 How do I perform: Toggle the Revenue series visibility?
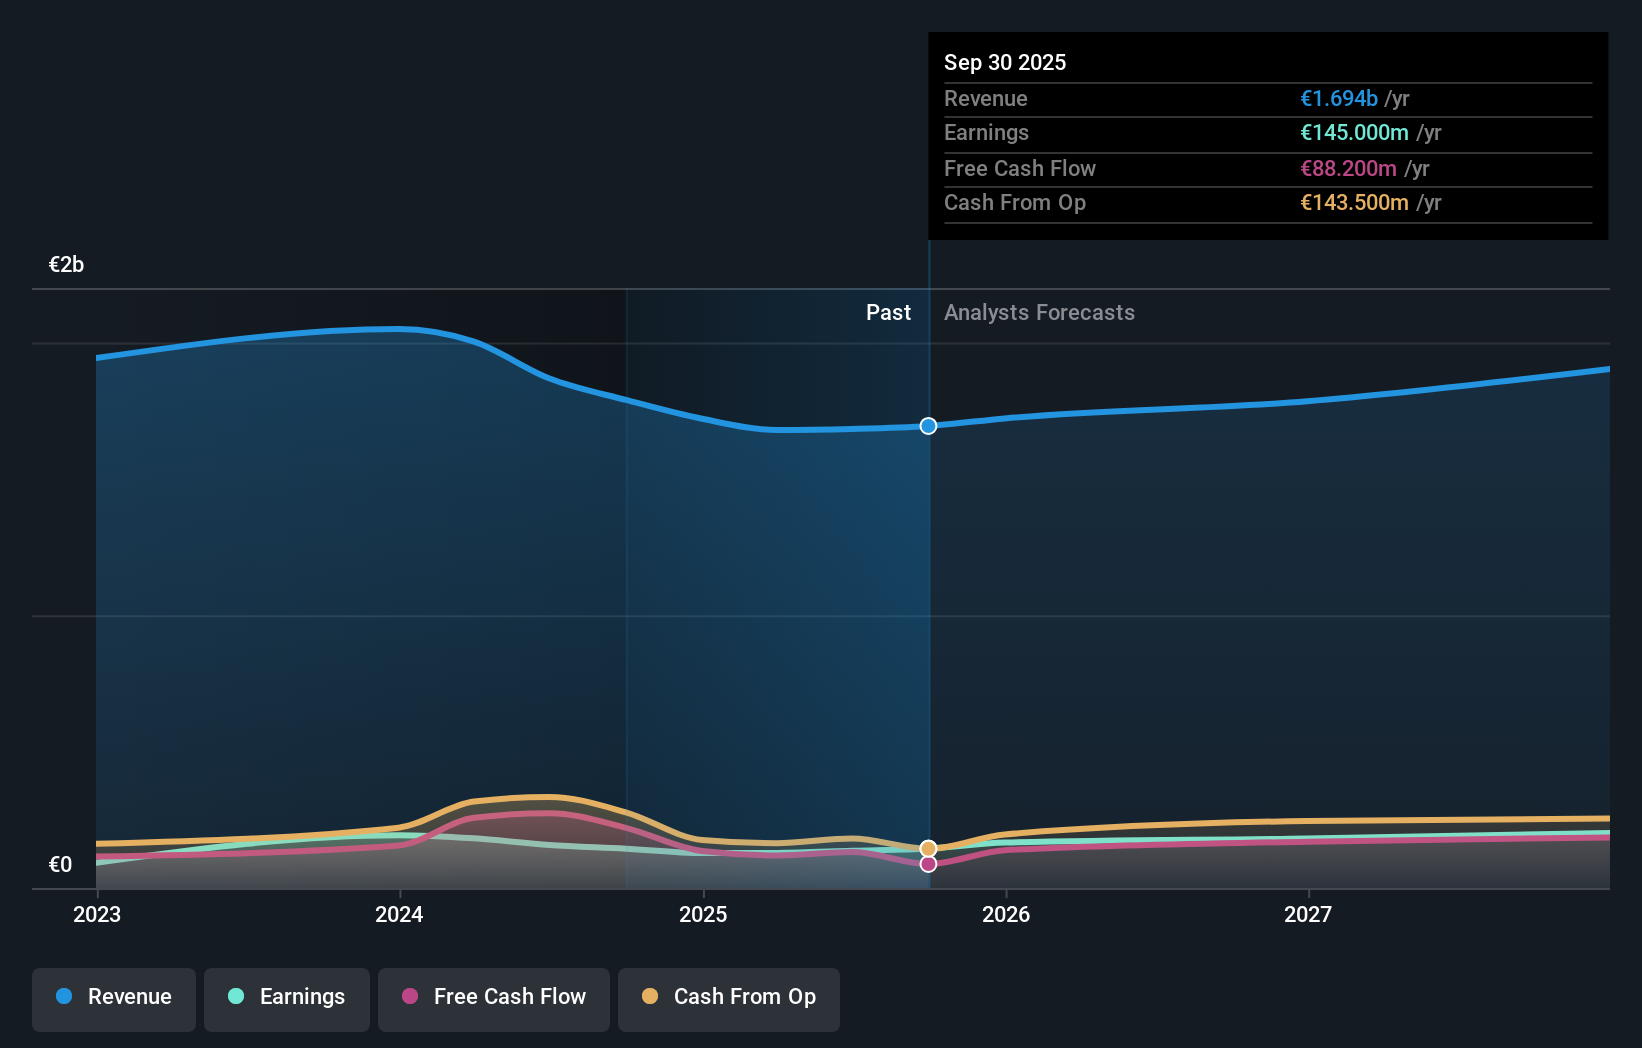point(113,999)
